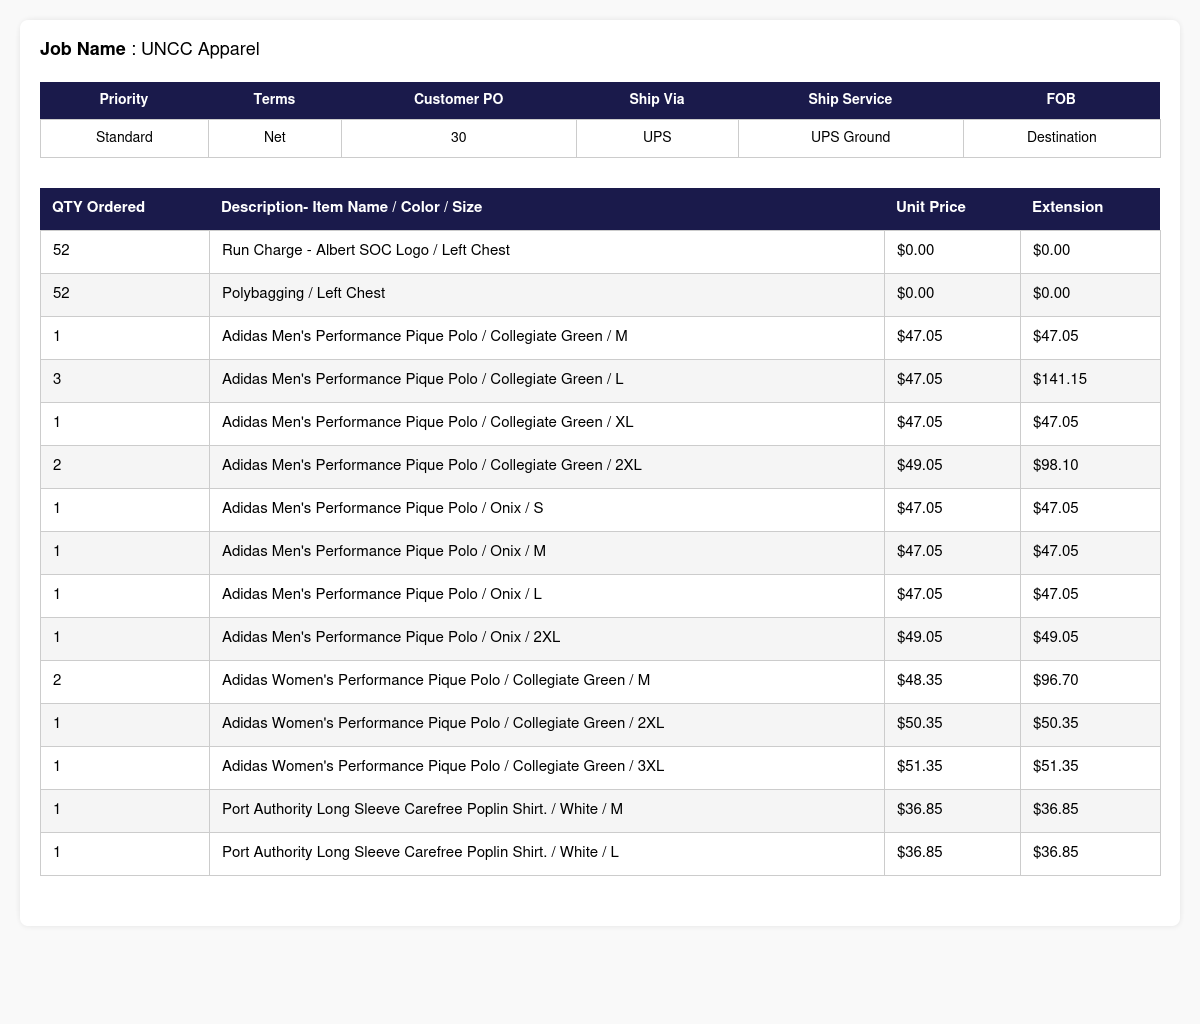The height and width of the screenshot is (1024, 1200).
Task: Click $36.85 unit price for White / M
Action: [920, 809]
